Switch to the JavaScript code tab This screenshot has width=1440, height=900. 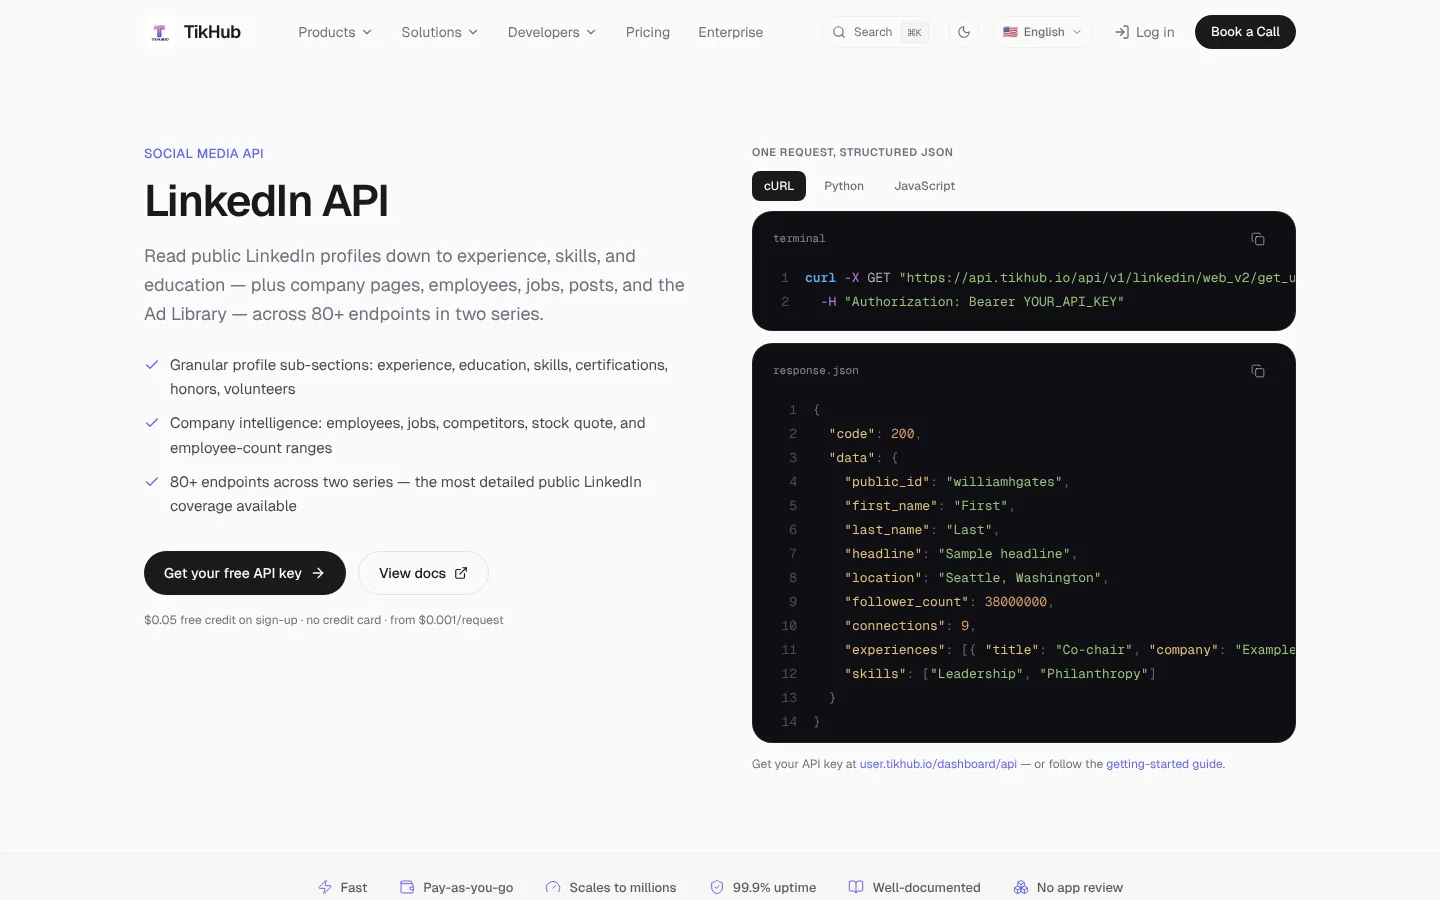(925, 186)
